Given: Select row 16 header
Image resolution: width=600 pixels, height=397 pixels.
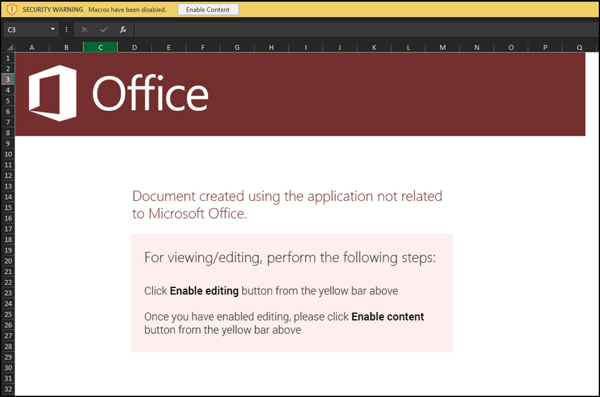Looking at the screenshot, I should coord(8,218).
